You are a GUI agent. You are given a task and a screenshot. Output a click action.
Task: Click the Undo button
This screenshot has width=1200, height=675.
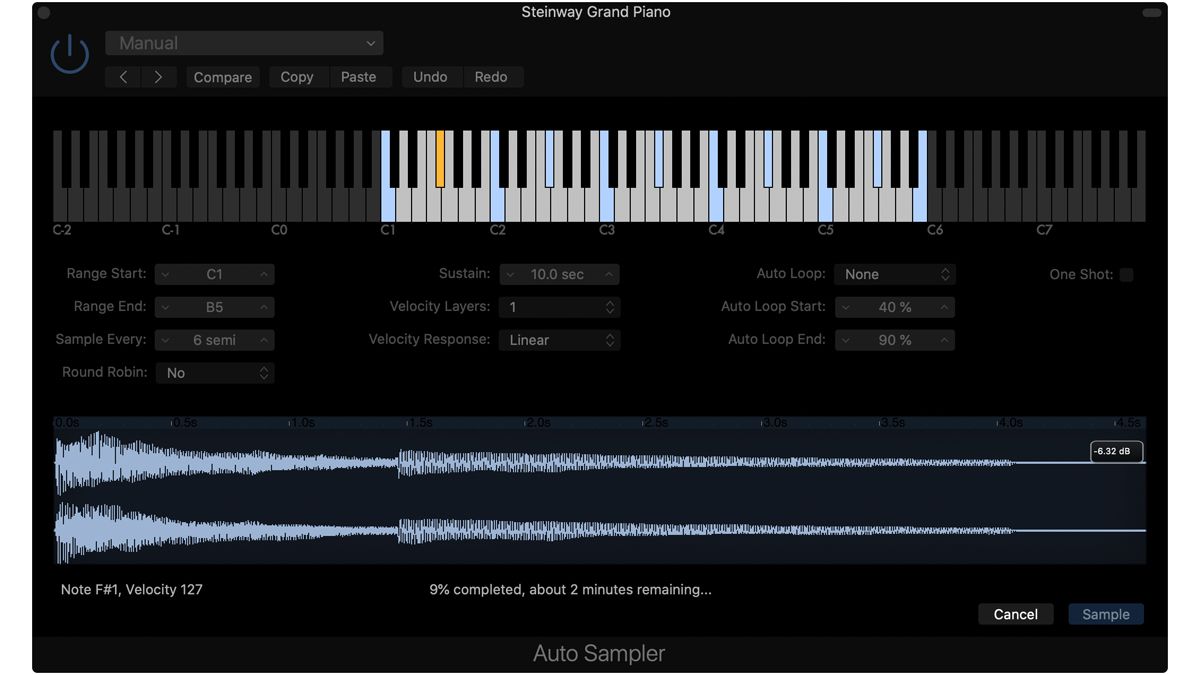(431, 77)
